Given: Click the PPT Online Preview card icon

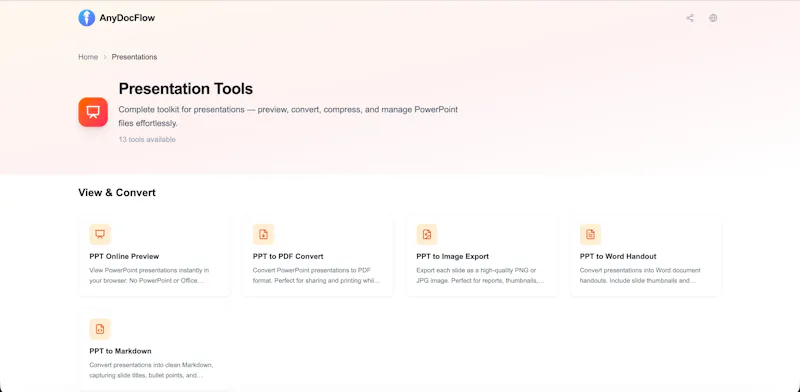Looking at the screenshot, I should pos(100,234).
